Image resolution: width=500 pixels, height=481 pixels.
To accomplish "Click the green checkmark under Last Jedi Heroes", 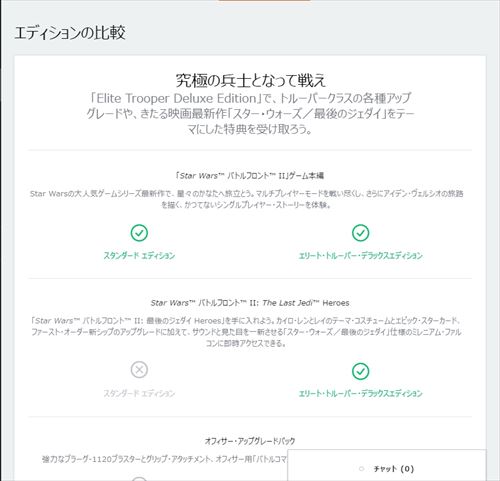I will [360, 371].
